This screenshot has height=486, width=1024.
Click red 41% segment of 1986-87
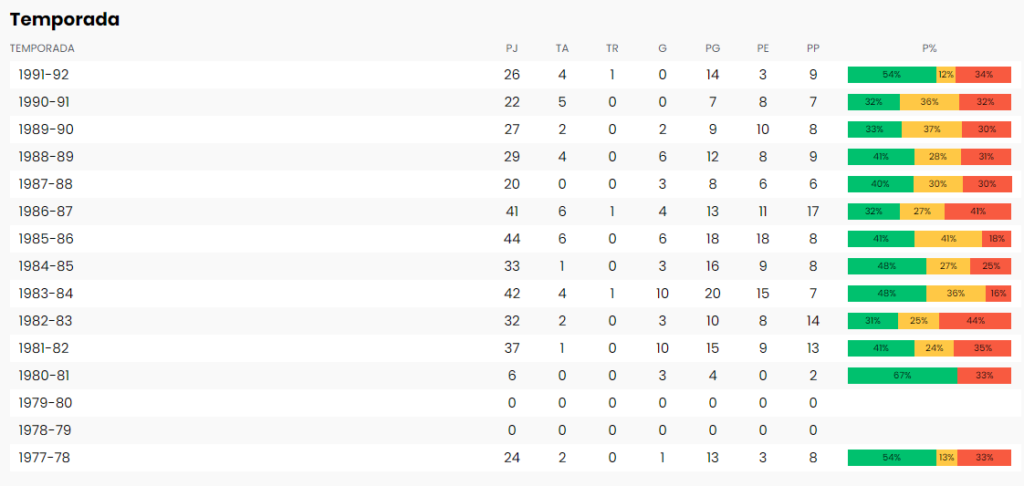pos(978,211)
